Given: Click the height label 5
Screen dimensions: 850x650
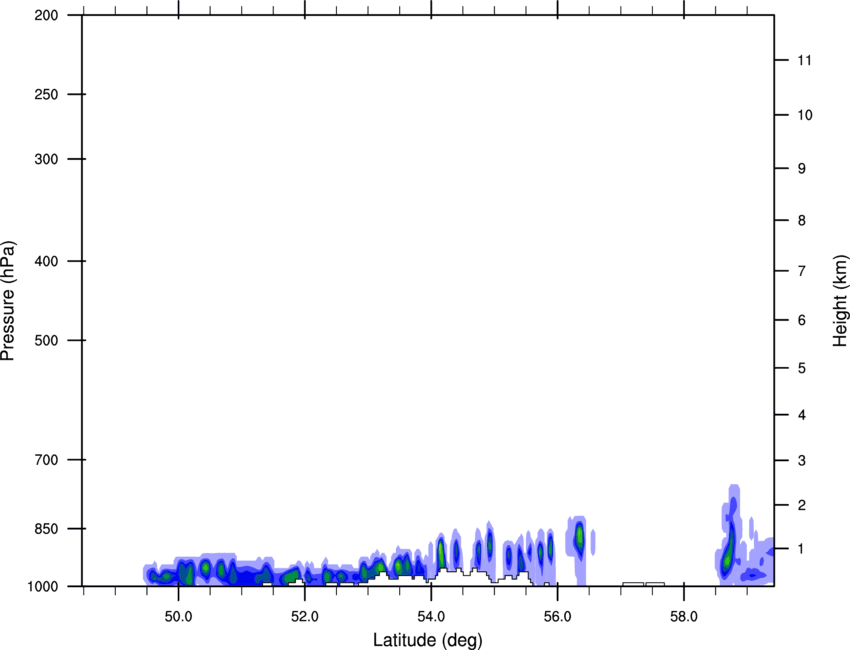Looking at the screenshot, I should (x=802, y=368).
